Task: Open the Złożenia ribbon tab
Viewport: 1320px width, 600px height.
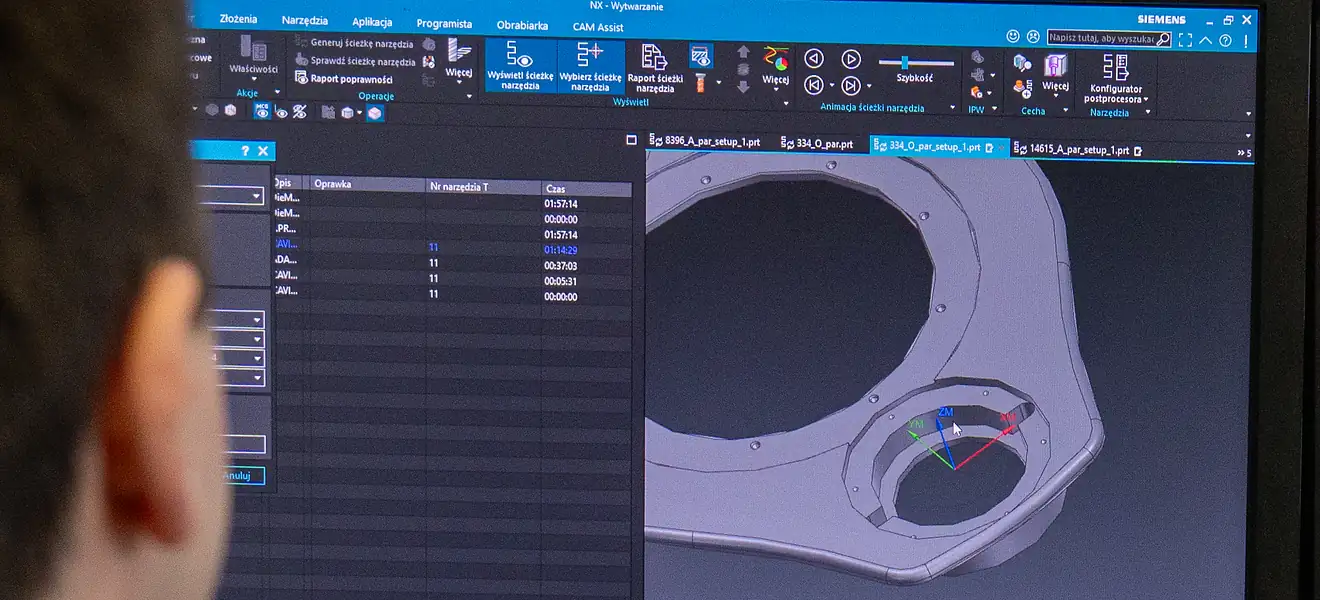Action: (238, 19)
